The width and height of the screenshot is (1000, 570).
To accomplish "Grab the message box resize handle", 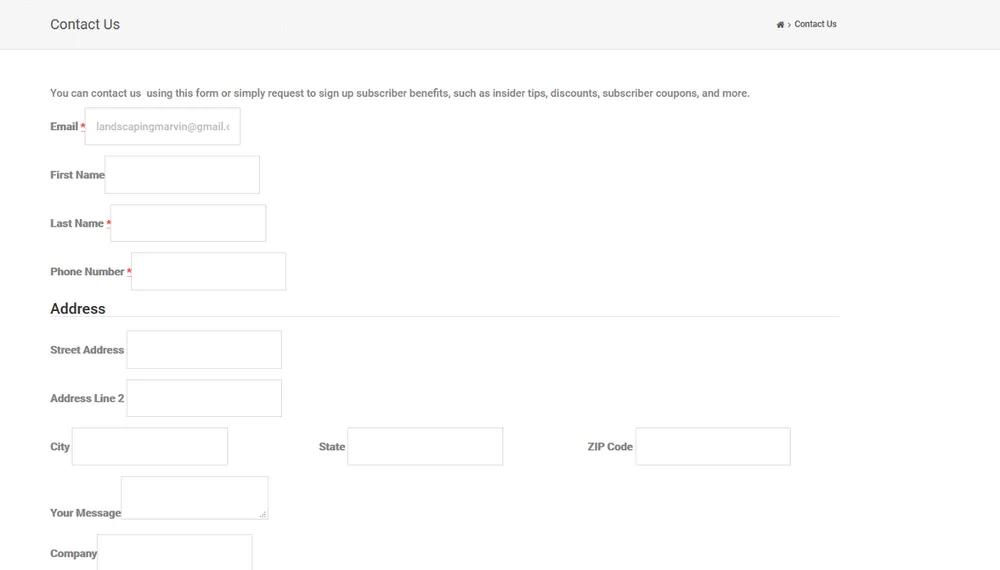I will (263, 514).
